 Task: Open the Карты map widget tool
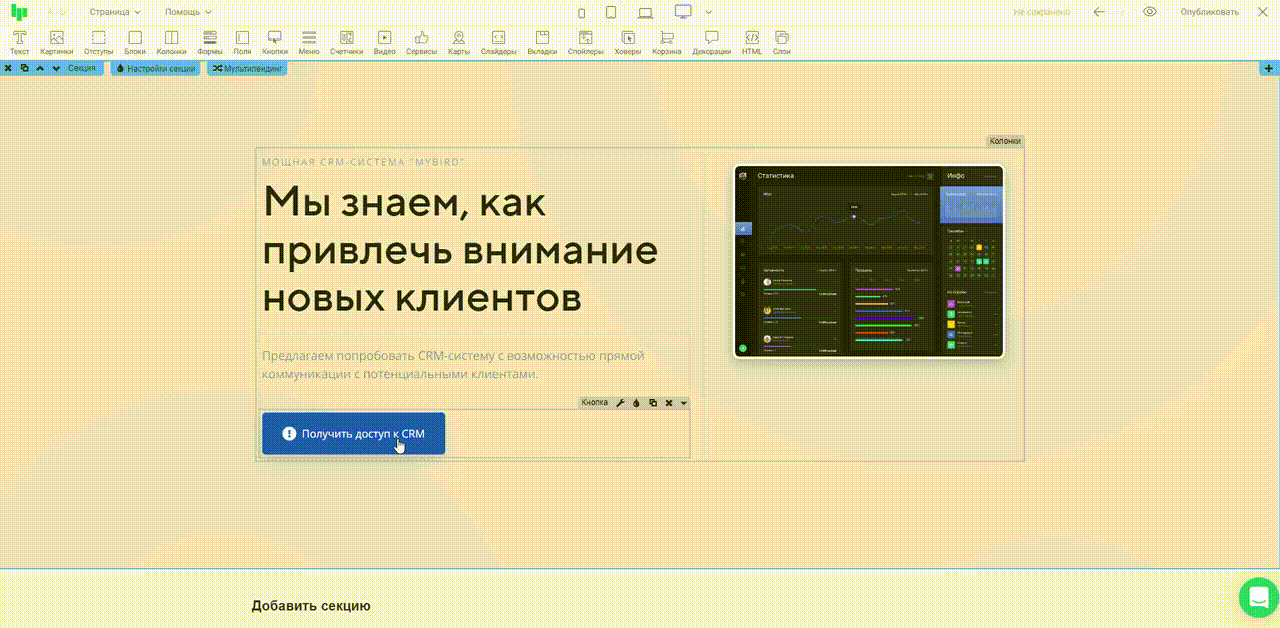(x=458, y=41)
